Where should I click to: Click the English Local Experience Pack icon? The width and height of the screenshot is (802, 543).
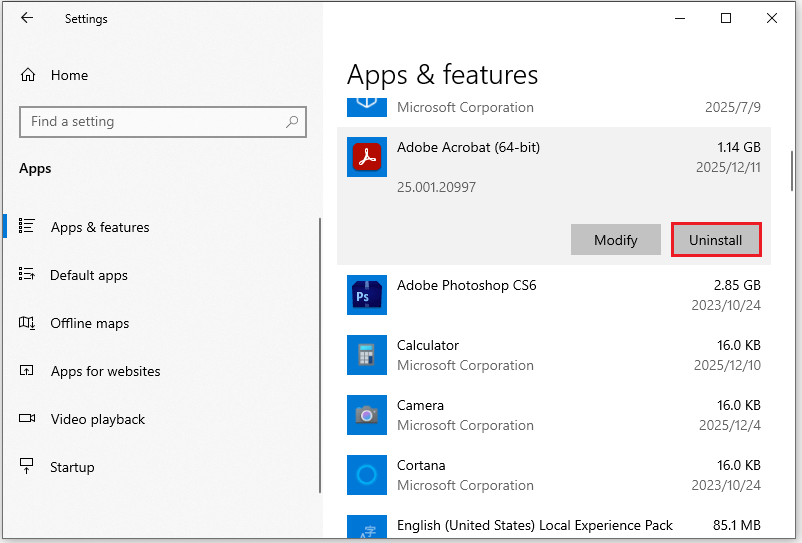tap(367, 526)
